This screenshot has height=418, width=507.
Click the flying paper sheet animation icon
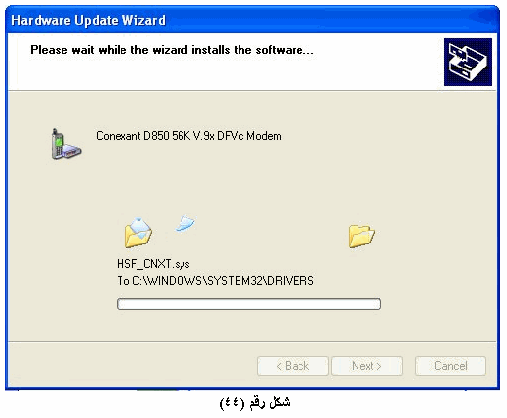coord(185,223)
